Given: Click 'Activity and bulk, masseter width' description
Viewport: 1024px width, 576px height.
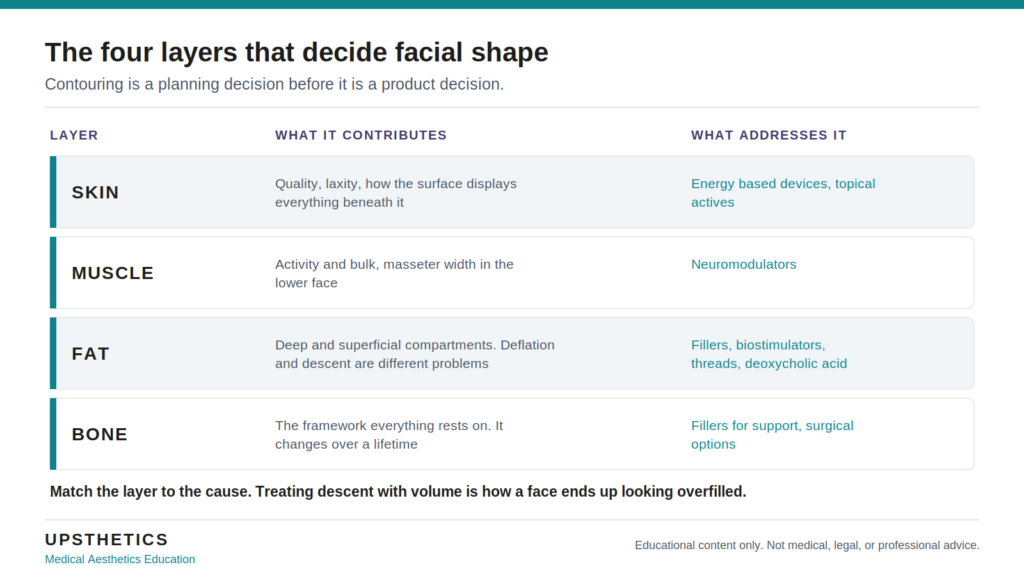Looking at the screenshot, I should (x=394, y=274).
